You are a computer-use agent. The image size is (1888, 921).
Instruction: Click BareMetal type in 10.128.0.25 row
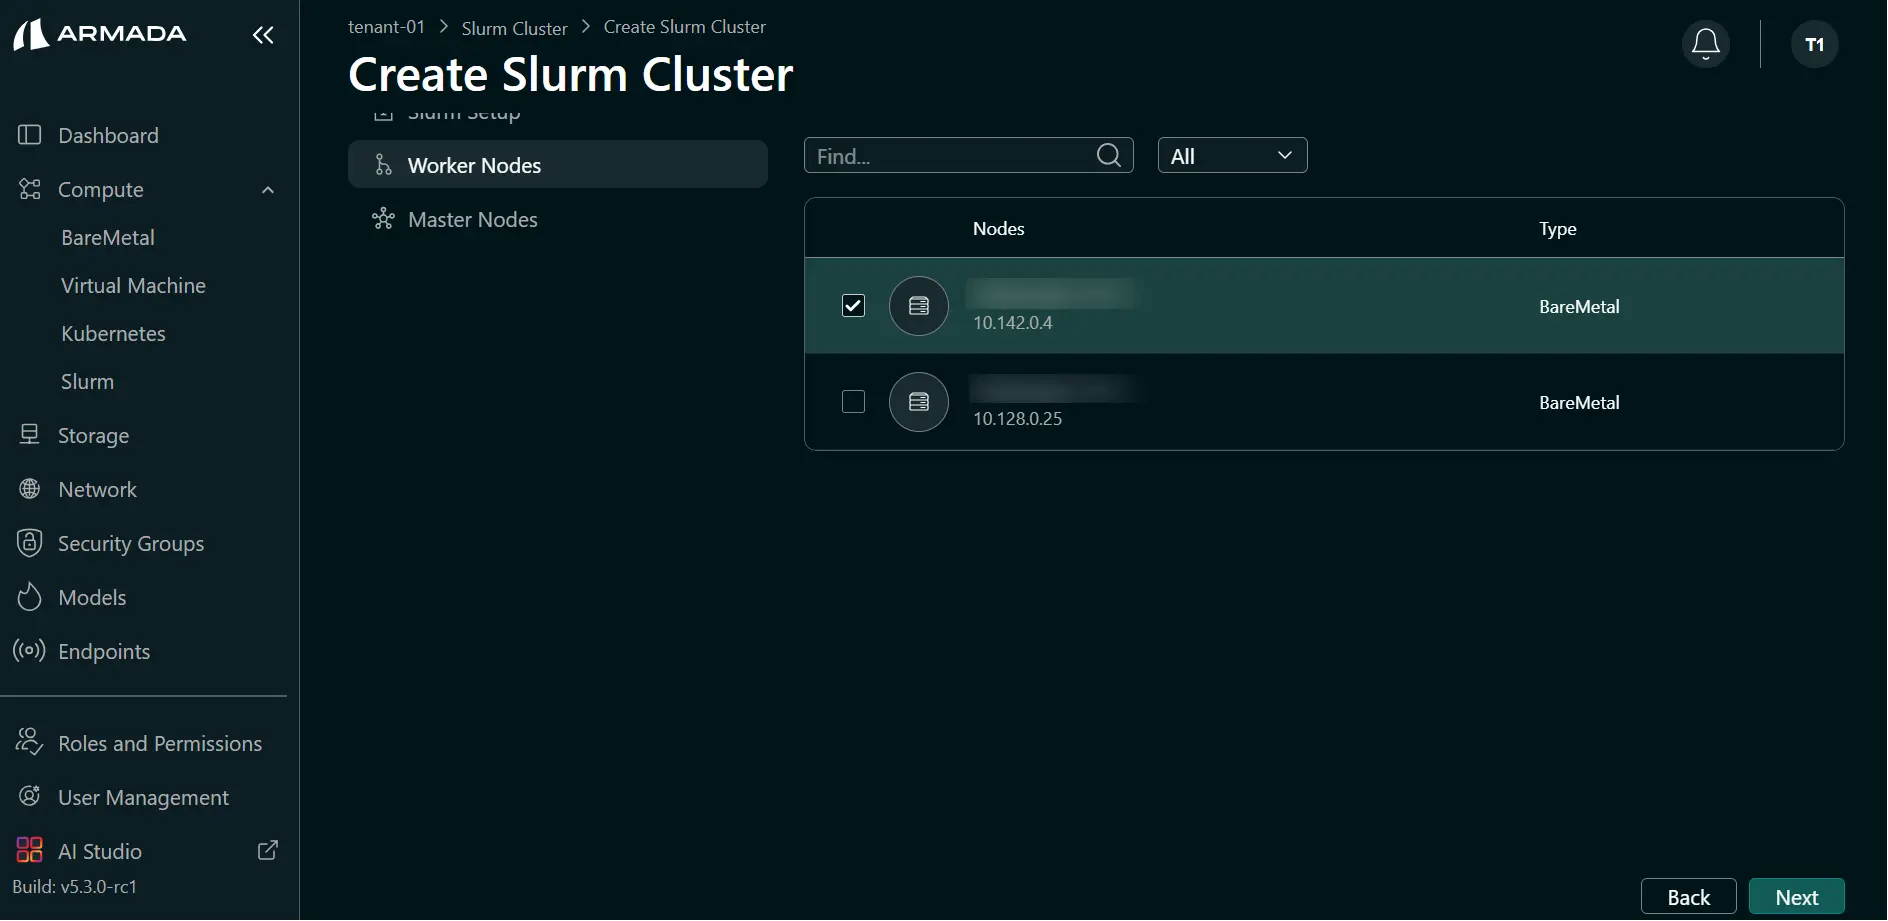[1579, 402]
